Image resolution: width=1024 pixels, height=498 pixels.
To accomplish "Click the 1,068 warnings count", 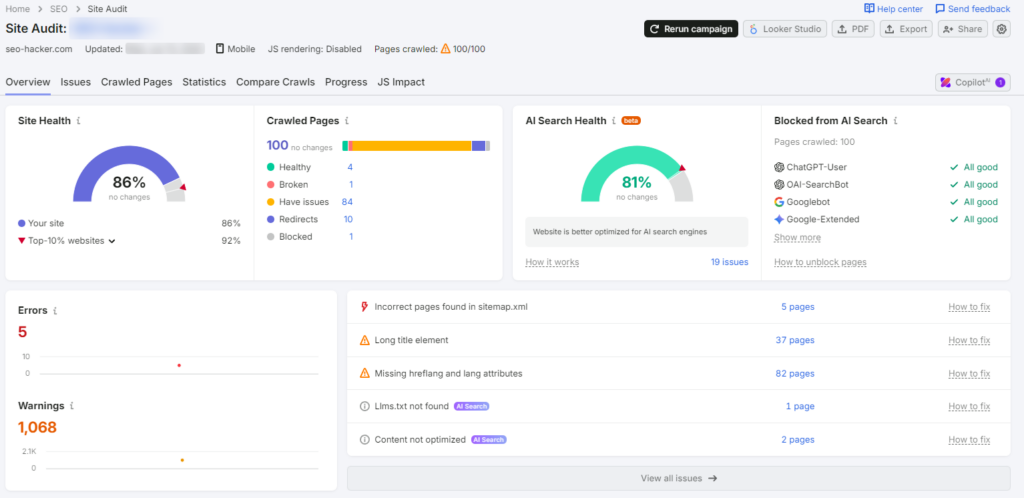I will (x=37, y=428).
